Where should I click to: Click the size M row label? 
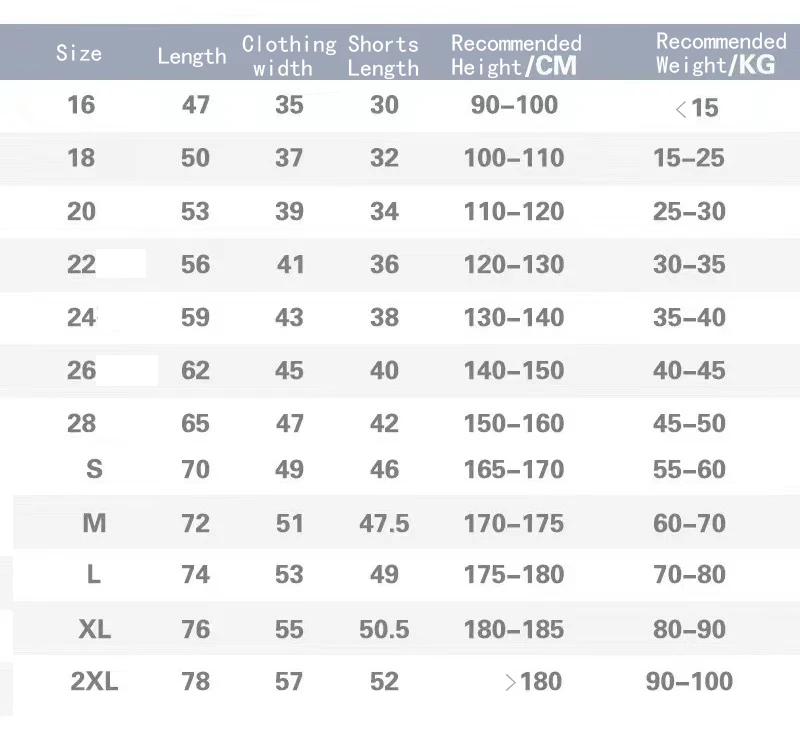click(94, 523)
